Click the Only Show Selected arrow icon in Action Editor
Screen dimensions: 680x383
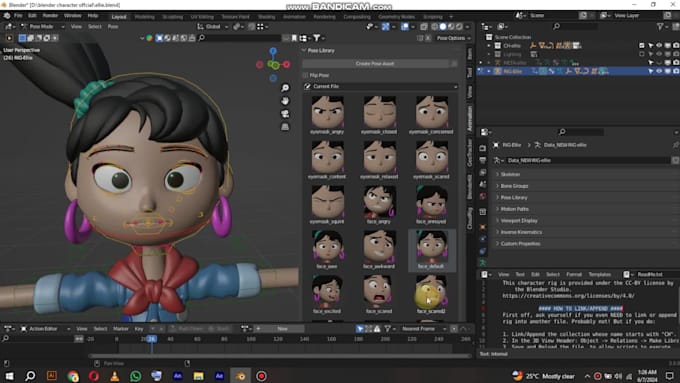click(360, 329)
